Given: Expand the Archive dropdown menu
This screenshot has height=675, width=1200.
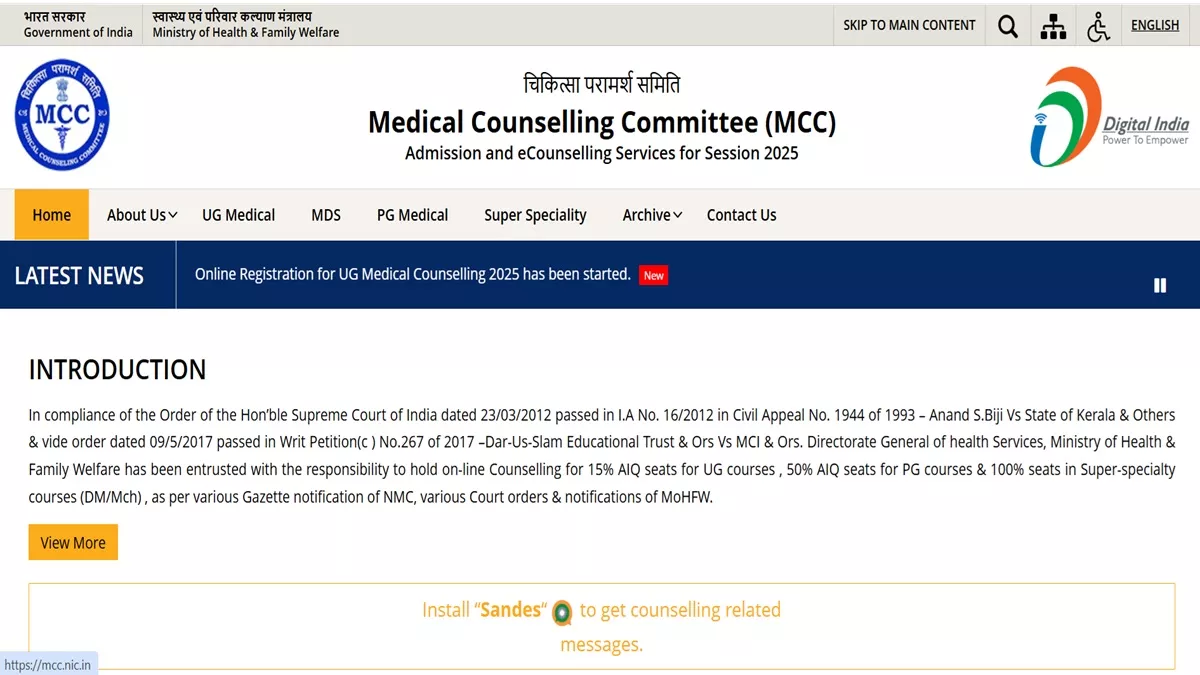Looking at the screenshot, I should [652, 215].
